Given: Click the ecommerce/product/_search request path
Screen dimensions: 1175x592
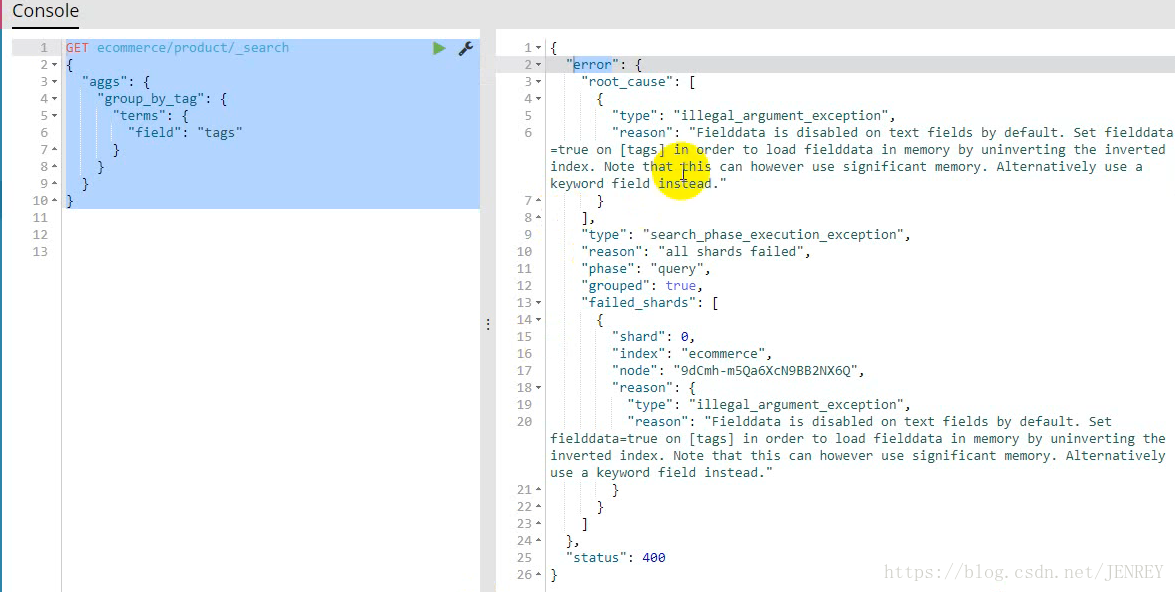Looking at the screenshot, I should 193,48.
